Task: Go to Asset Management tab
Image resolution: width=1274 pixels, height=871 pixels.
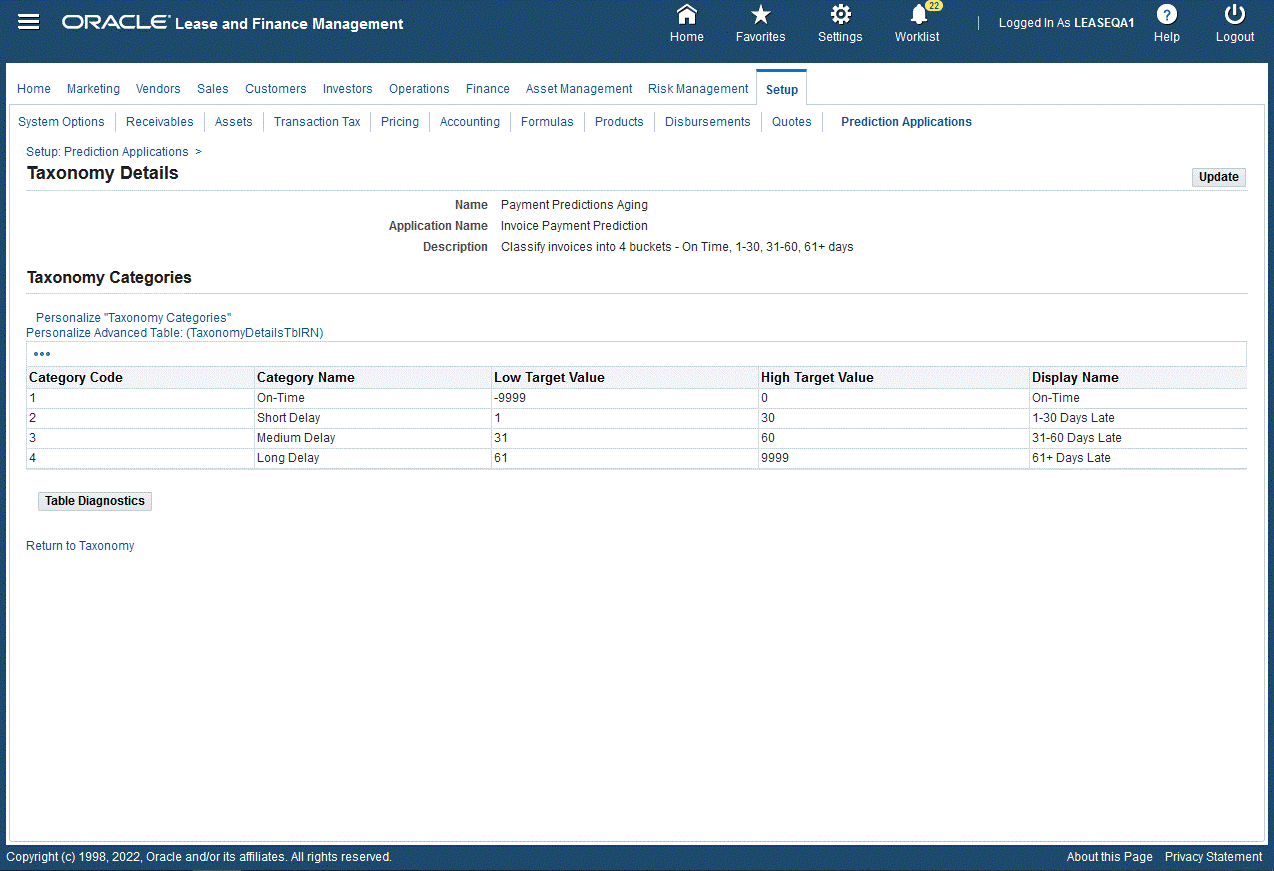Action: pos(579,89)
